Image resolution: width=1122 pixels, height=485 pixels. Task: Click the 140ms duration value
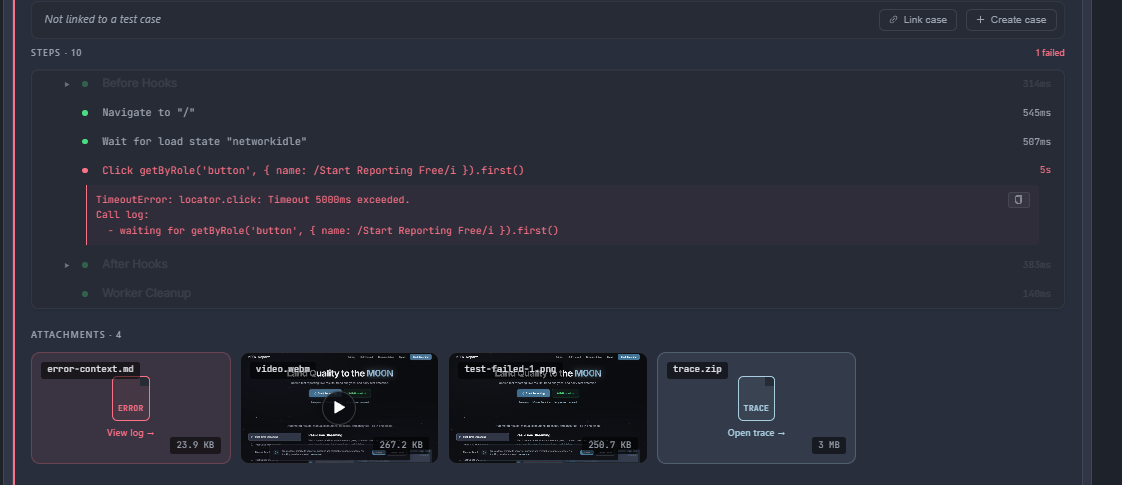pos(1037,293)
